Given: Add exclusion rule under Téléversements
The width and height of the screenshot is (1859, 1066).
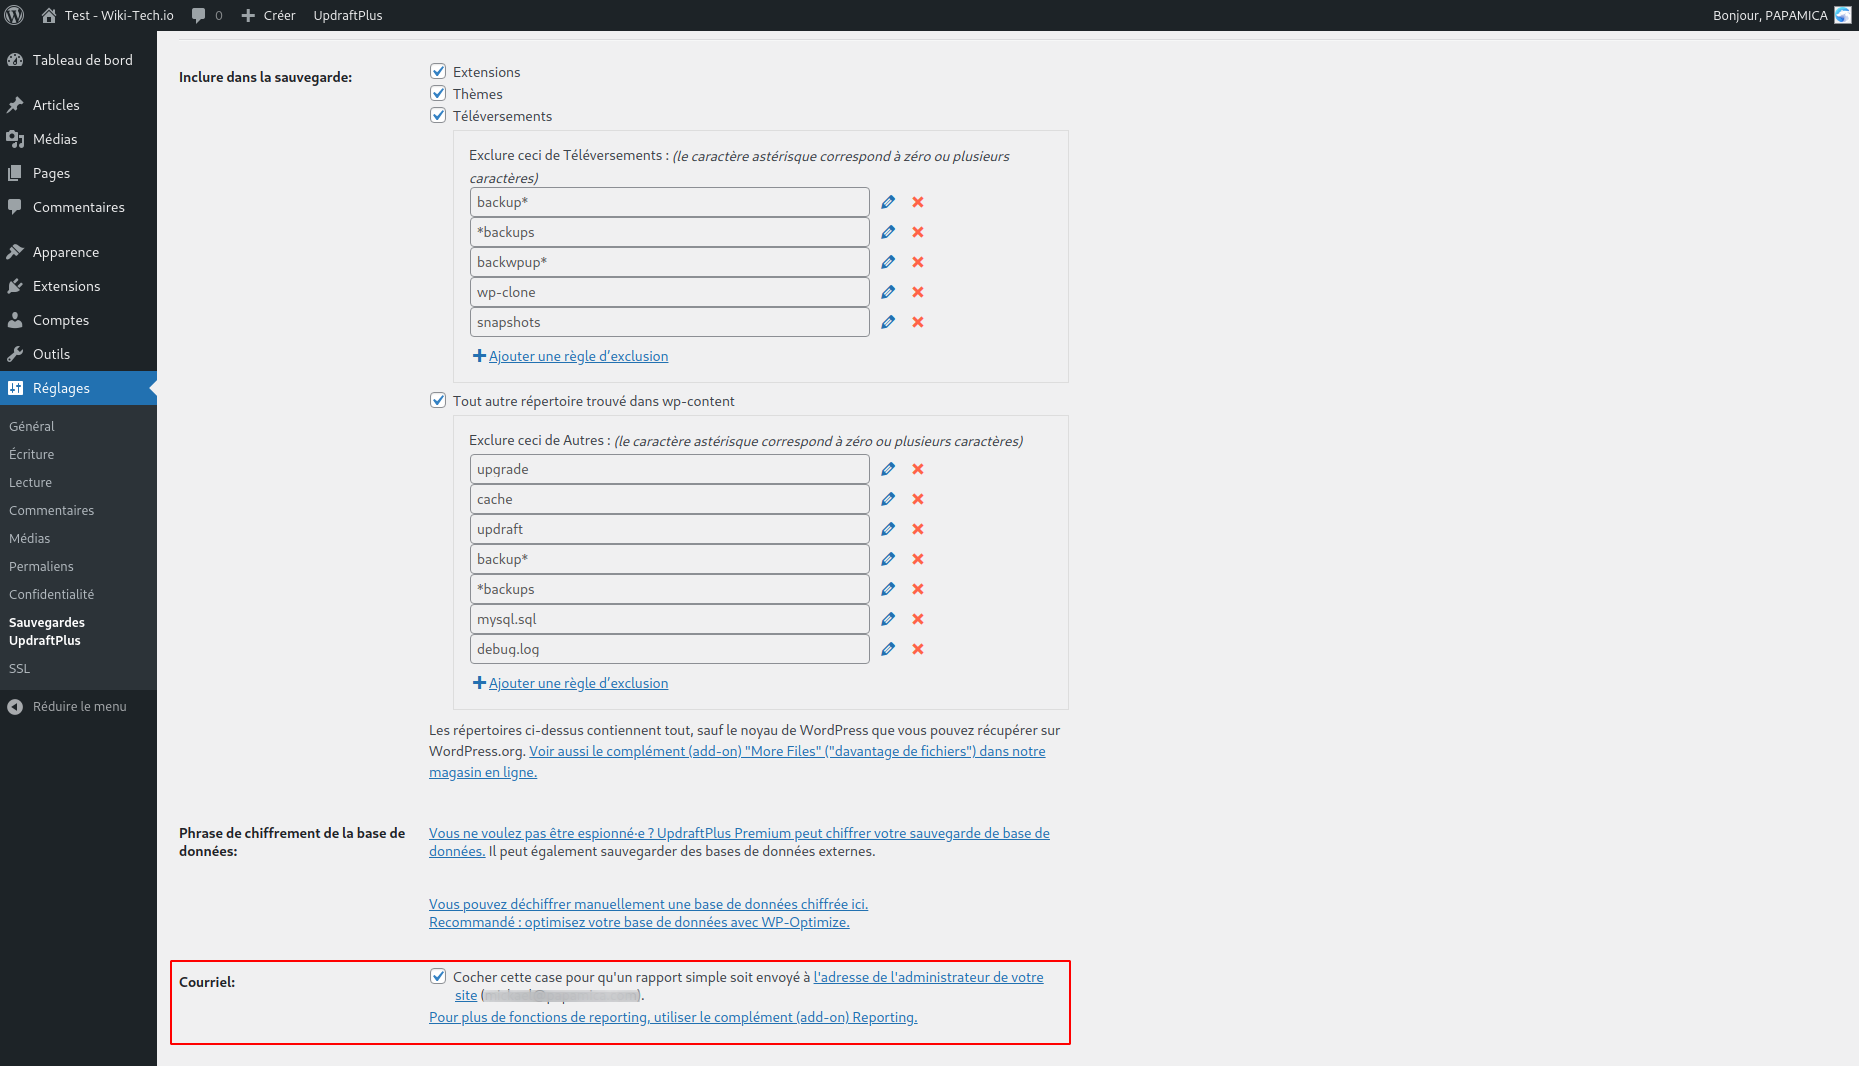Looking at the screenshot, I should pos(577,356).
